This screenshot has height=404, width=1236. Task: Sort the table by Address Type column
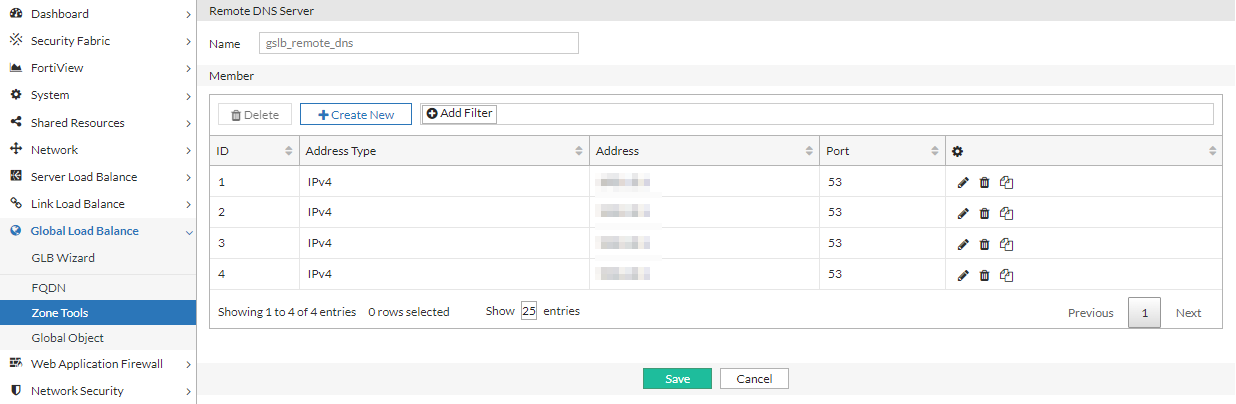(x=444, y=151)
